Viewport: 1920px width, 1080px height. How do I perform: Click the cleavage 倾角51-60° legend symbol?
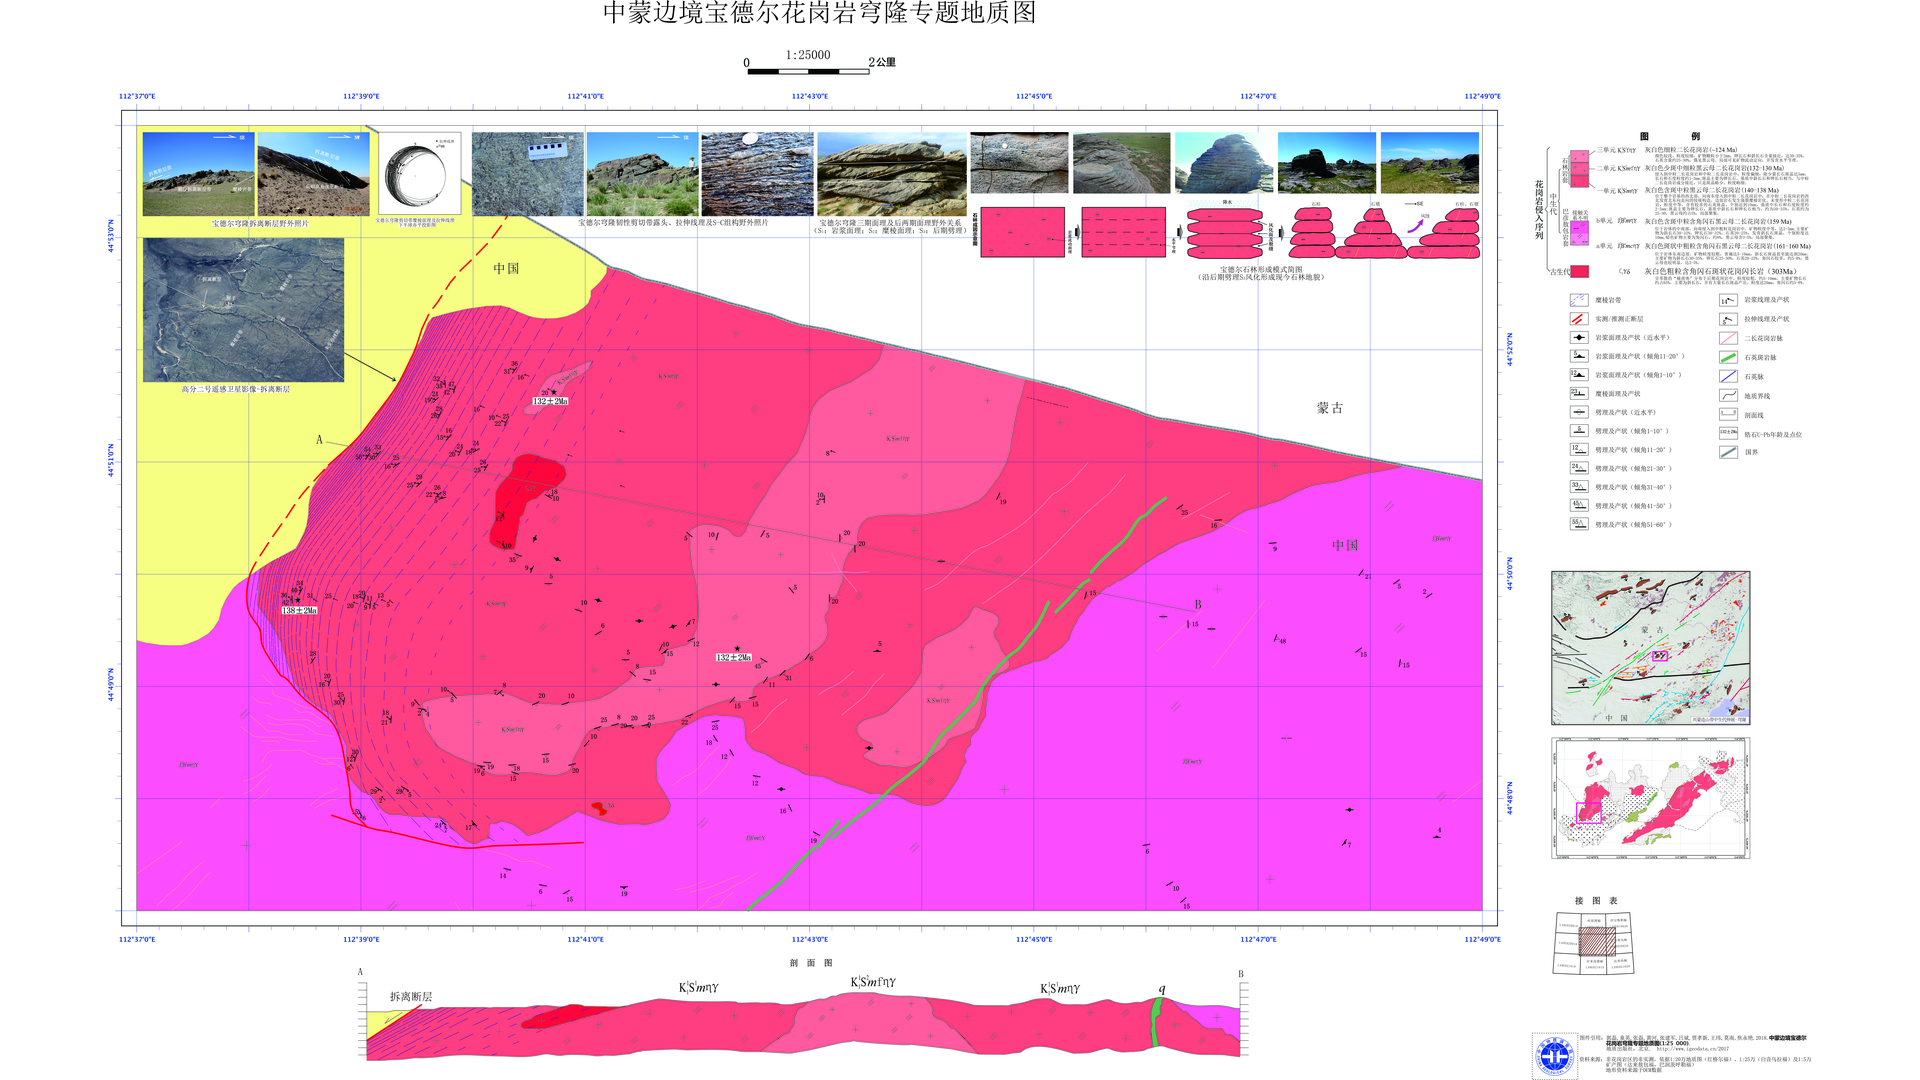tap(1579, 524)
